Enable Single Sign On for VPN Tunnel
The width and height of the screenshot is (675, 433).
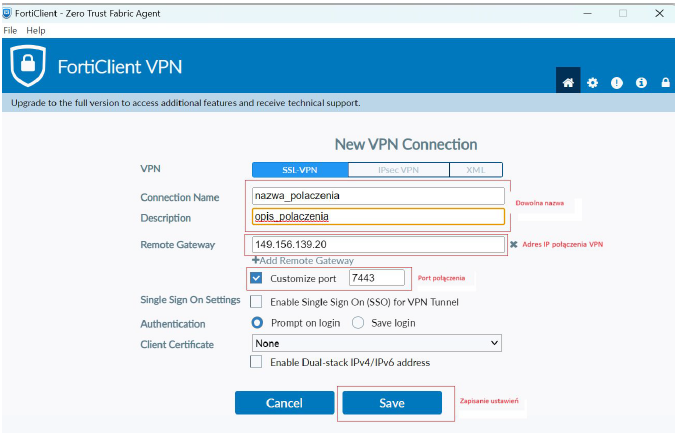[x=257, y=301]
